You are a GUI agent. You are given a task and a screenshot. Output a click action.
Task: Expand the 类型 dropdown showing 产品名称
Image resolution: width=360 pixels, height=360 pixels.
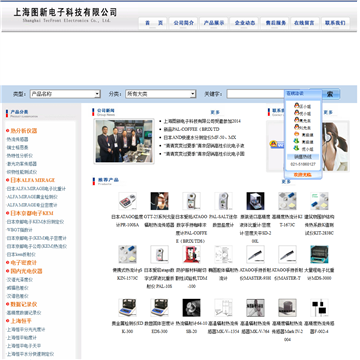(65, 94)
